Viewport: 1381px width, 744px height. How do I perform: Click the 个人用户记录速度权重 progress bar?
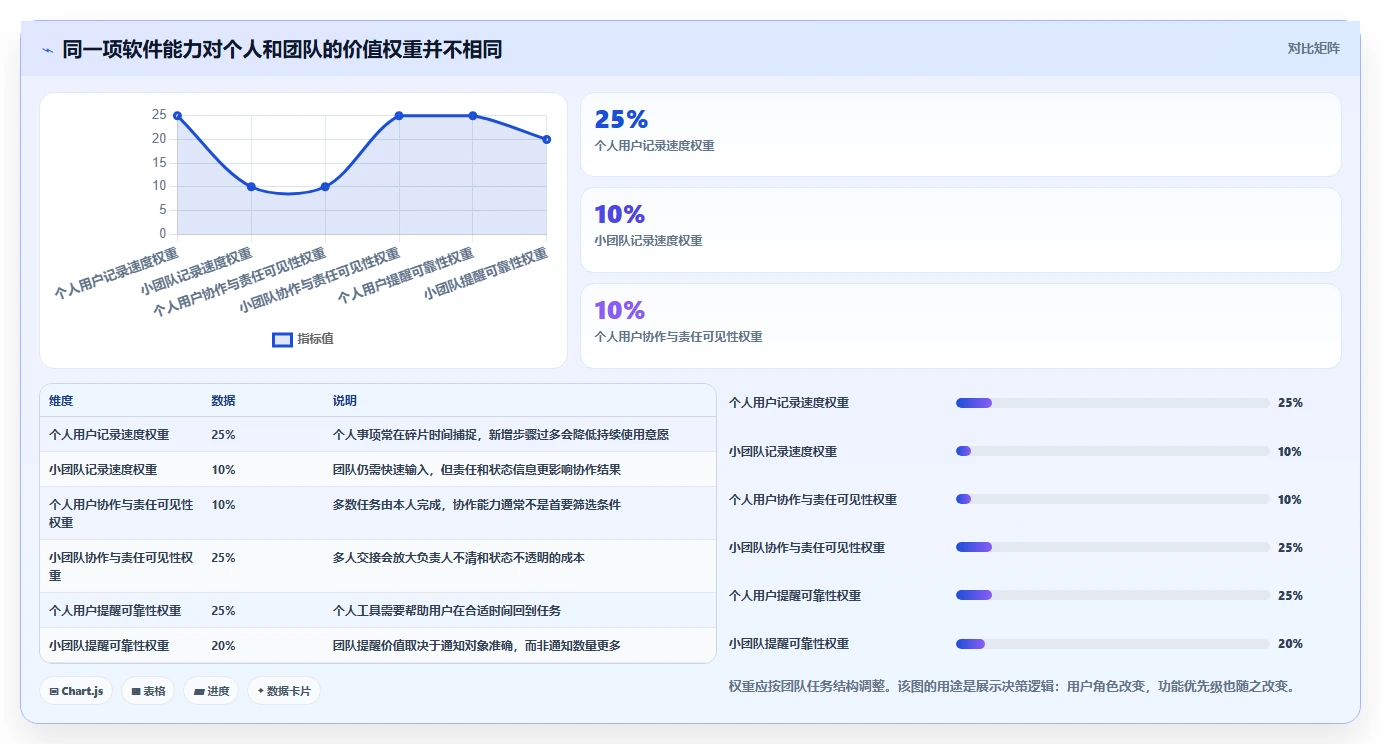1112,403
